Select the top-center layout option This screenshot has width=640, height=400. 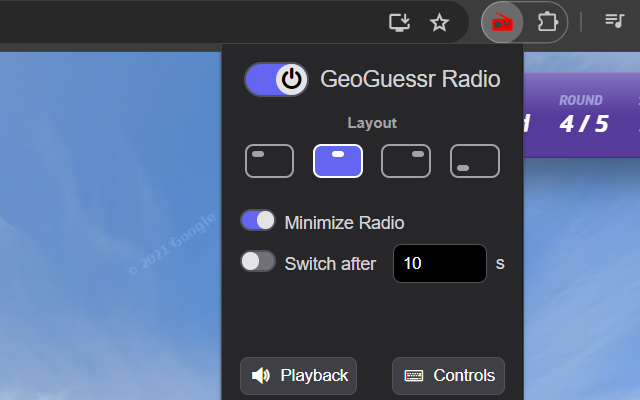pyautogui.click(x=338, y=161)
